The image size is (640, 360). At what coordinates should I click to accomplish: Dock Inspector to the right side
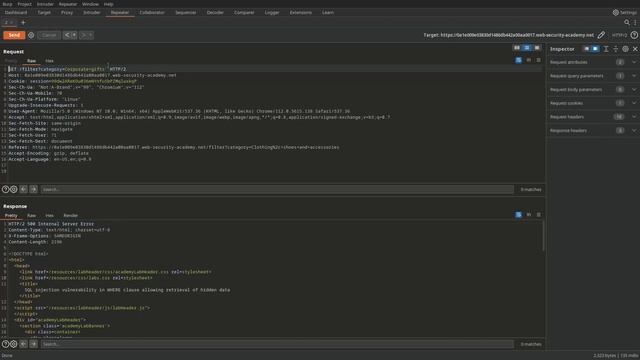tap(595, 49)
